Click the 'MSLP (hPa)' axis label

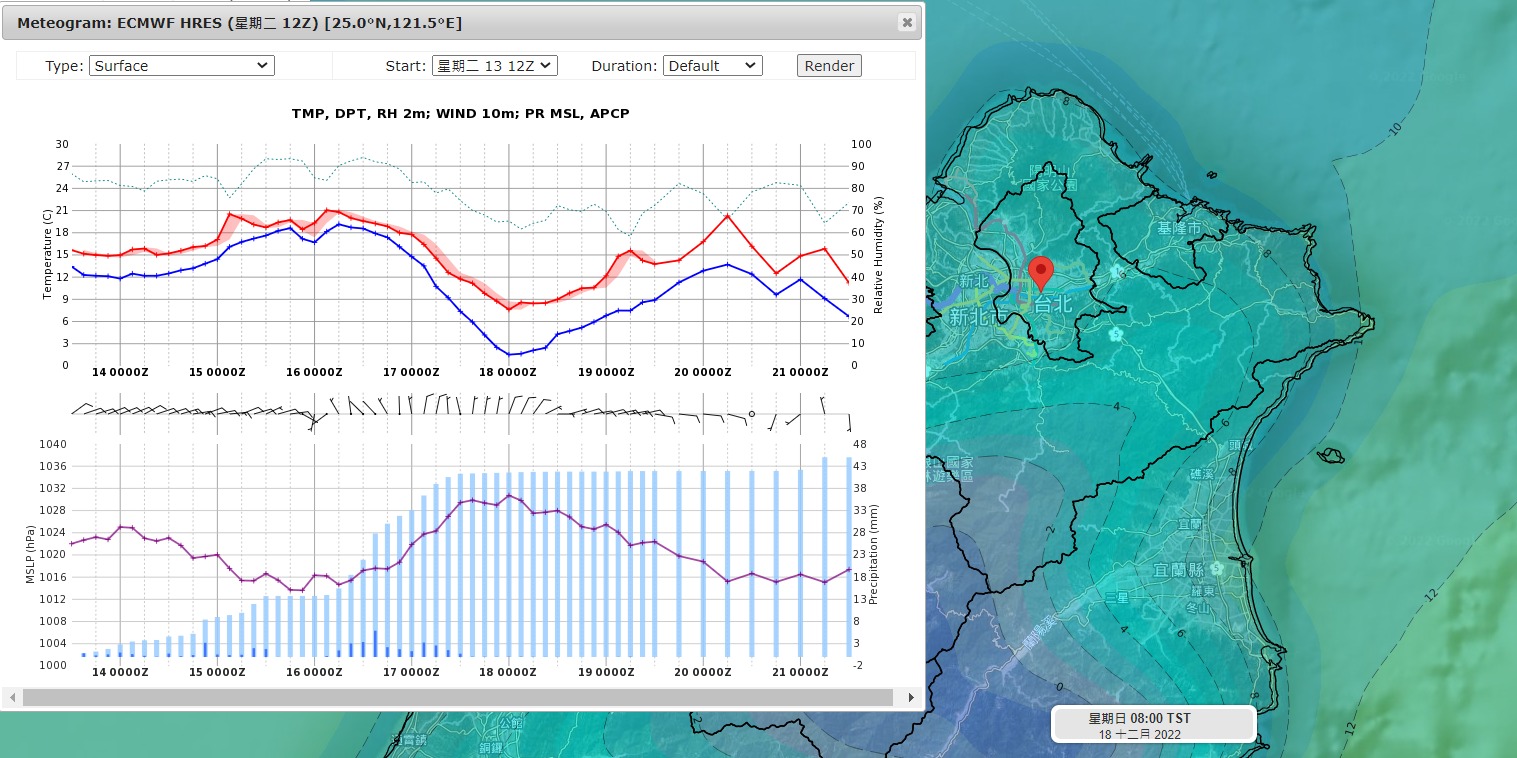29,555
